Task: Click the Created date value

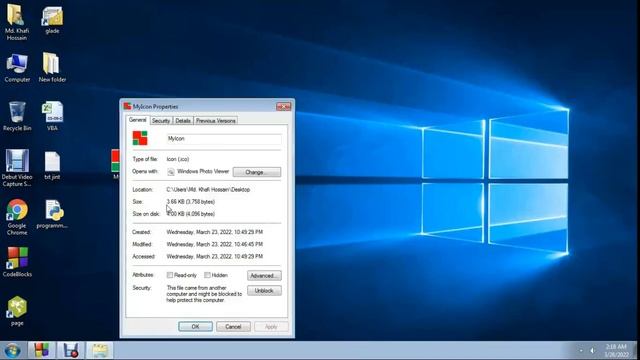Action: 215,232
